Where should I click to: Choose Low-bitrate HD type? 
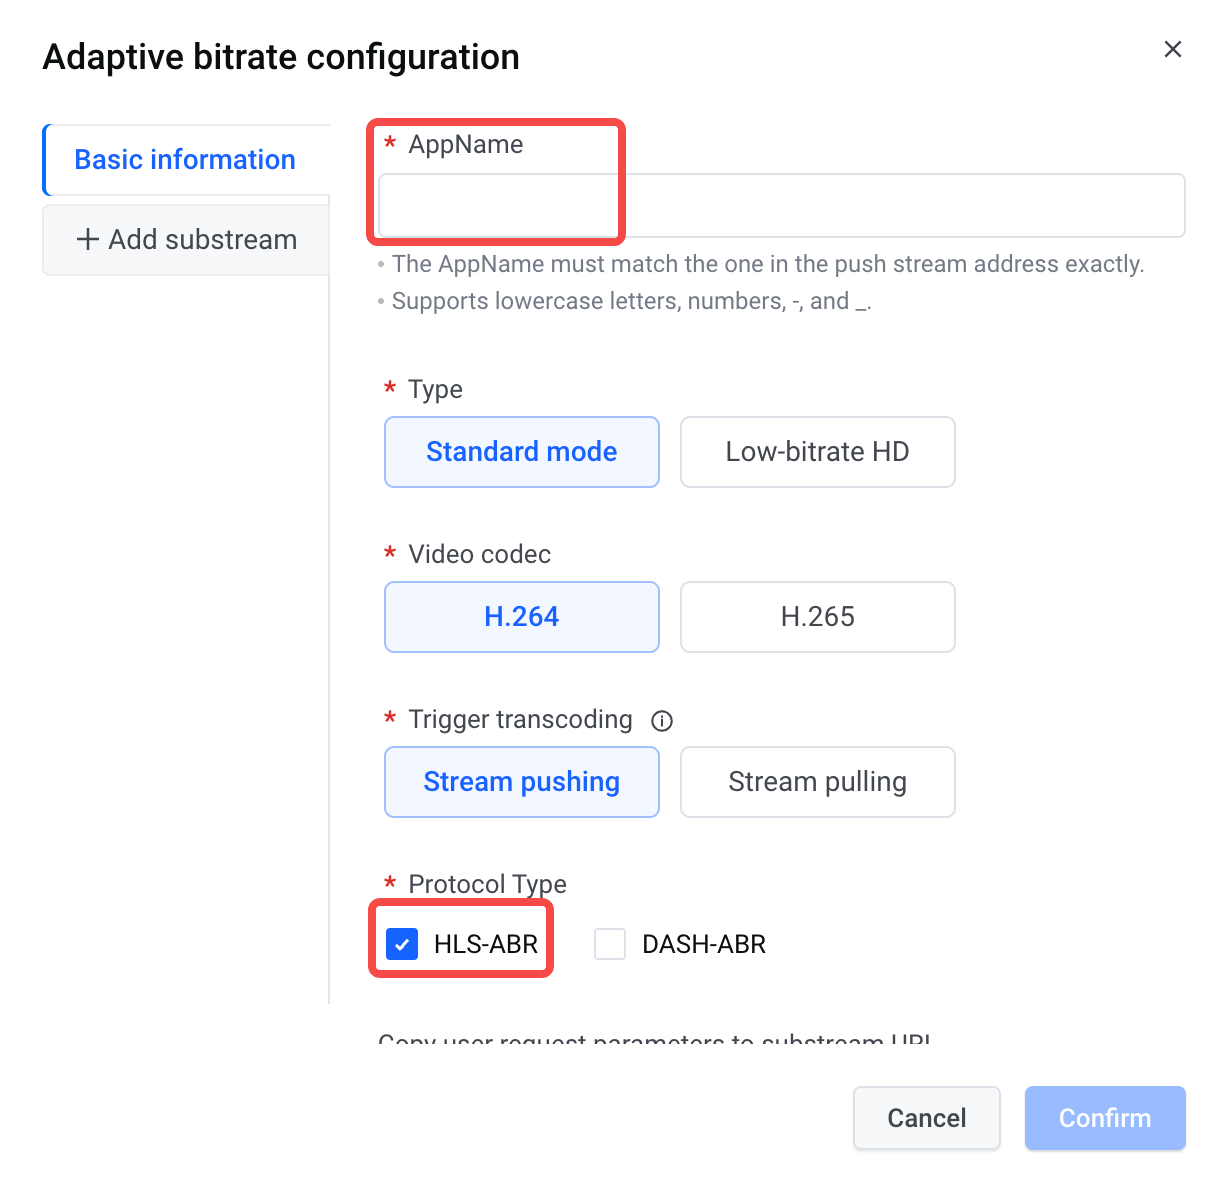(x=818, y=452)
